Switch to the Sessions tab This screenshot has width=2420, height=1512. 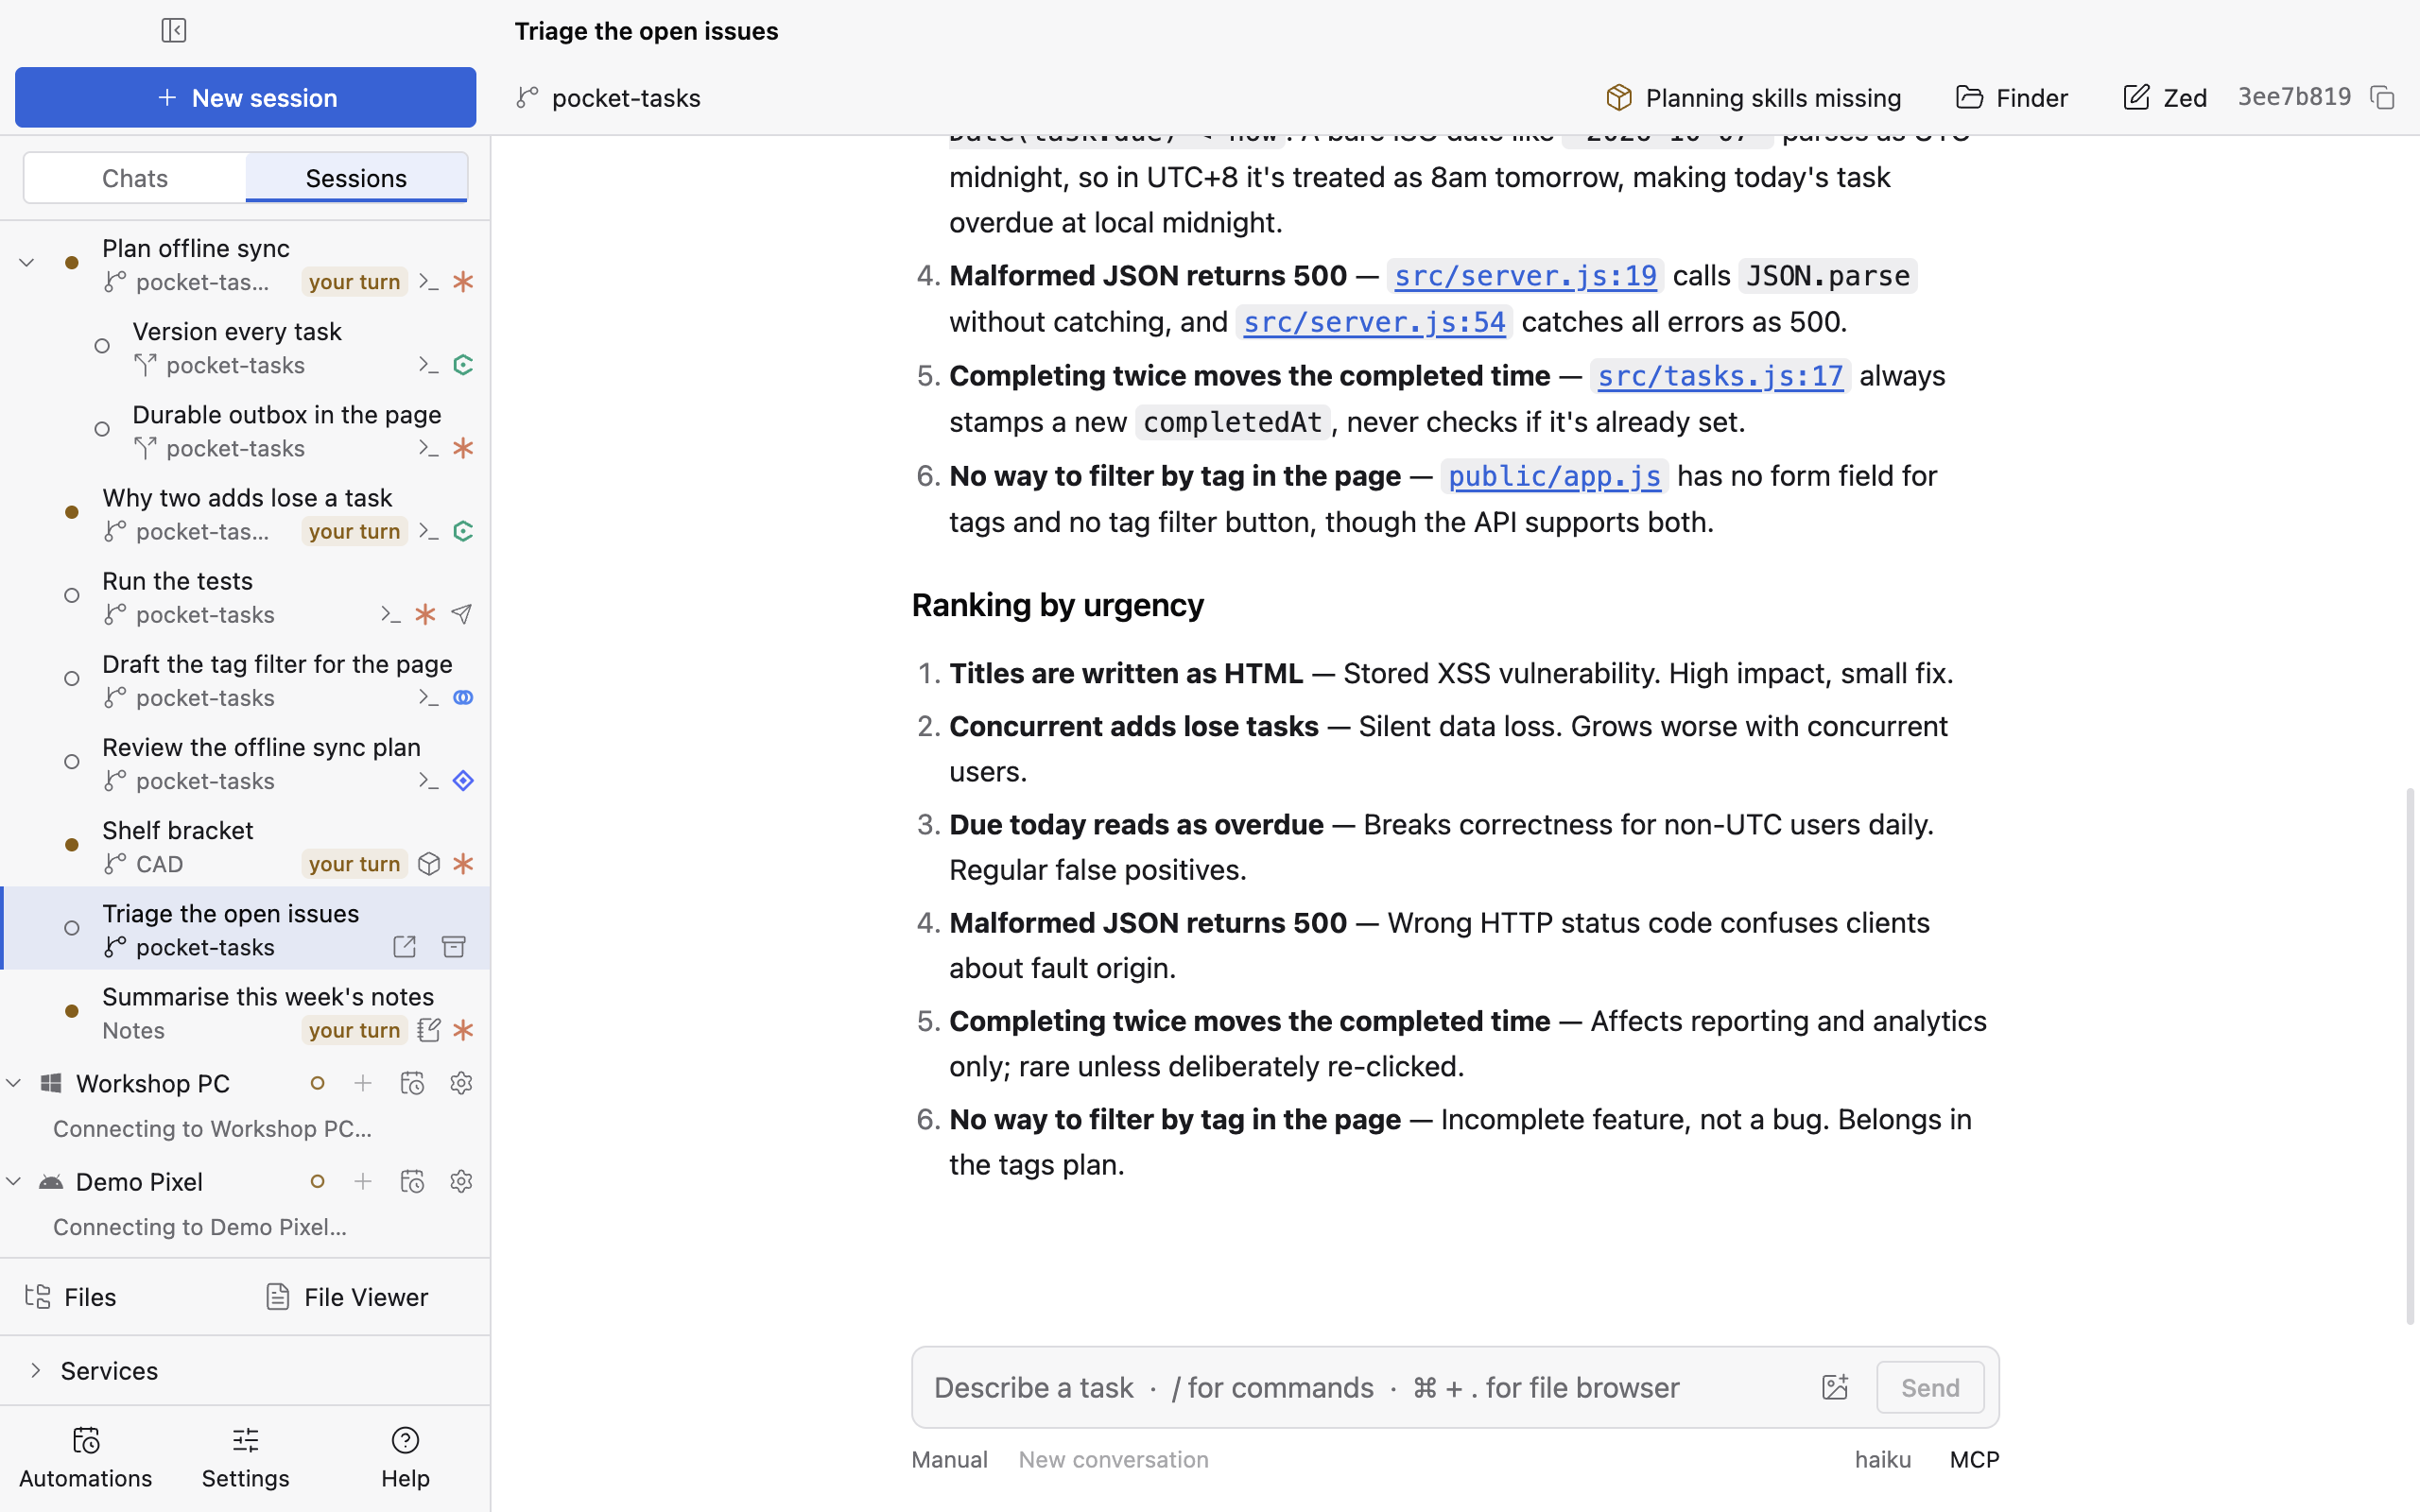tap(356, 178)
